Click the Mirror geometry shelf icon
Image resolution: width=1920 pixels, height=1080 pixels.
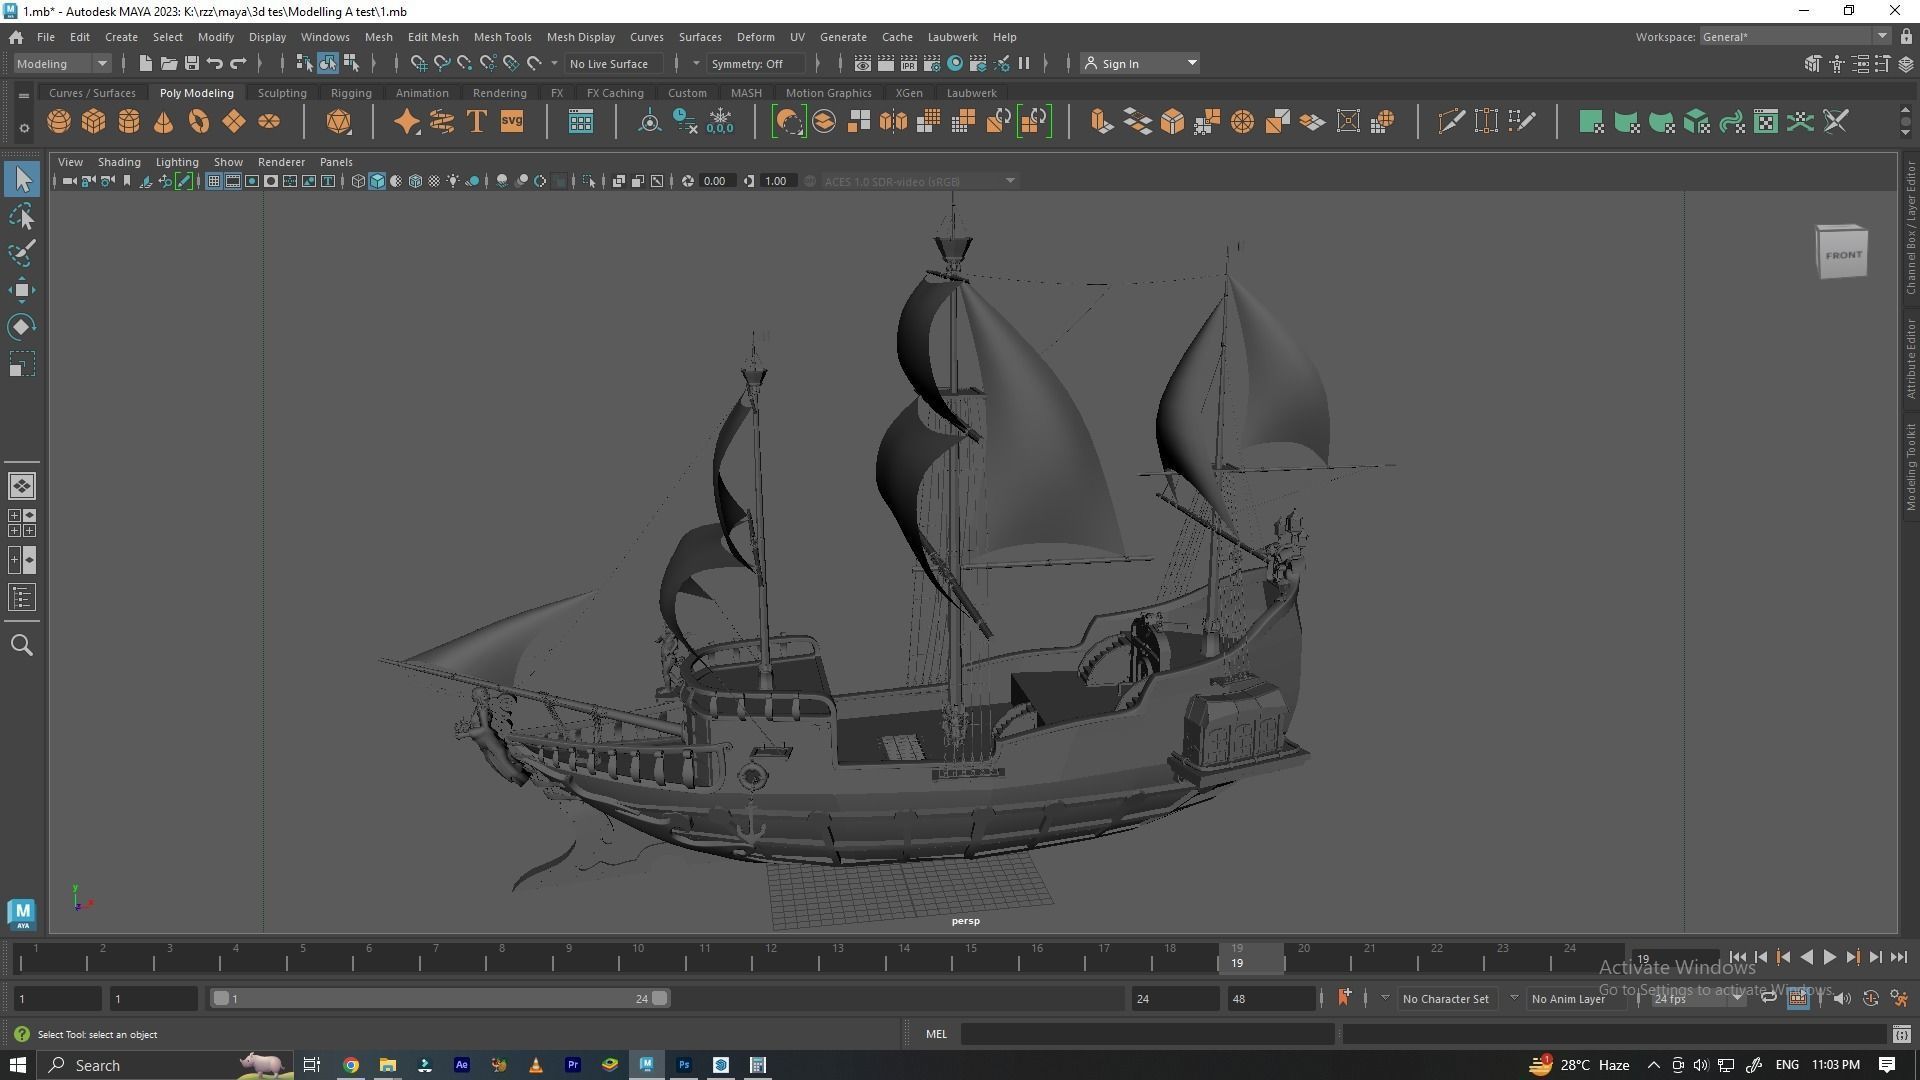[x=894, y=122]
